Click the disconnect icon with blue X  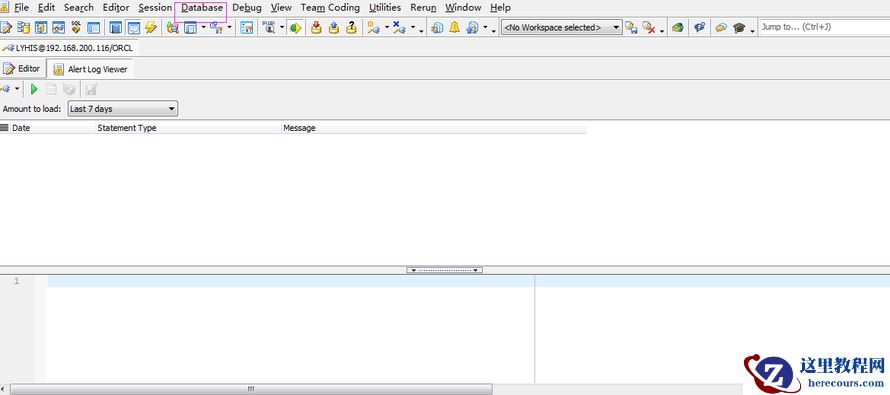pos(400,27)
